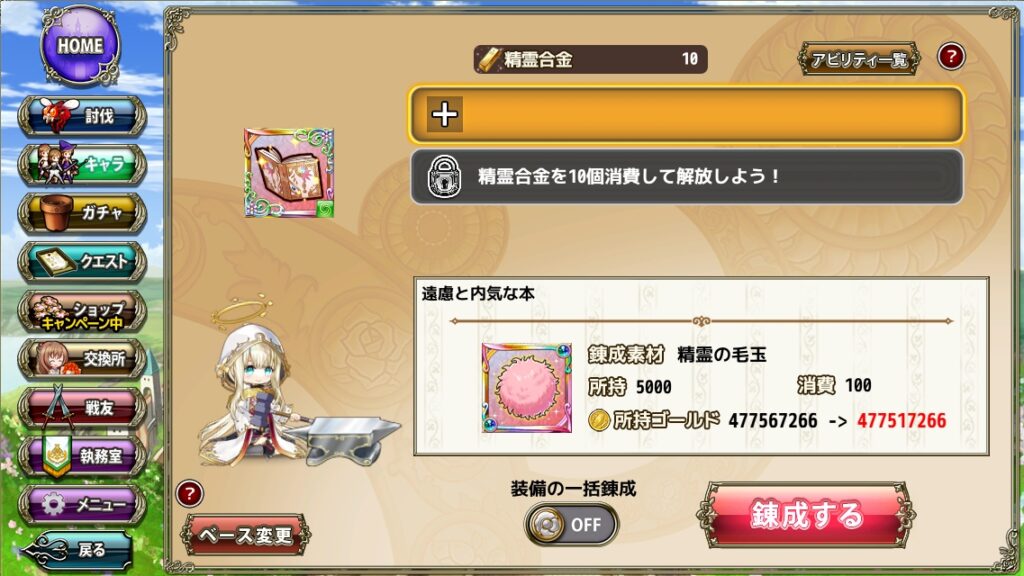The image size is (1024, 576).
Task: Open the 交換所 exchange menu
Action: [x=82, y=359]
